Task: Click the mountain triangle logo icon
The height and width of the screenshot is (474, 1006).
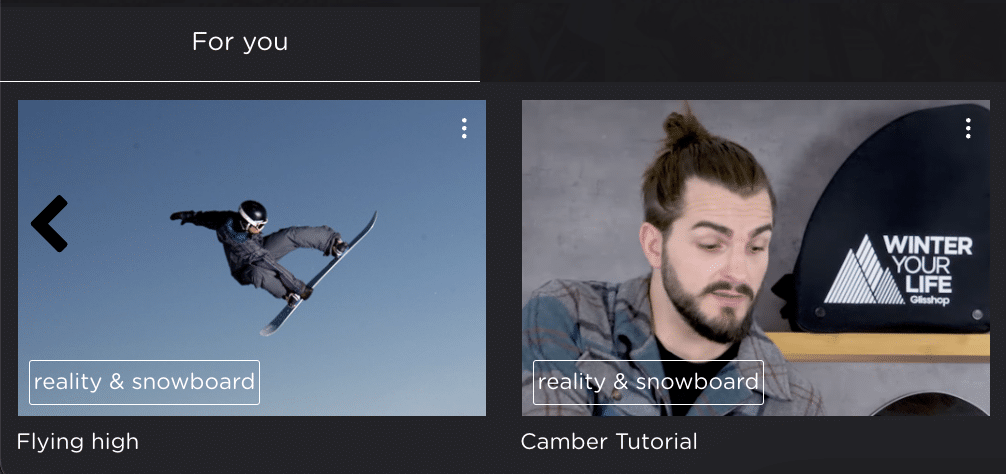Action: tap(864, 270)
